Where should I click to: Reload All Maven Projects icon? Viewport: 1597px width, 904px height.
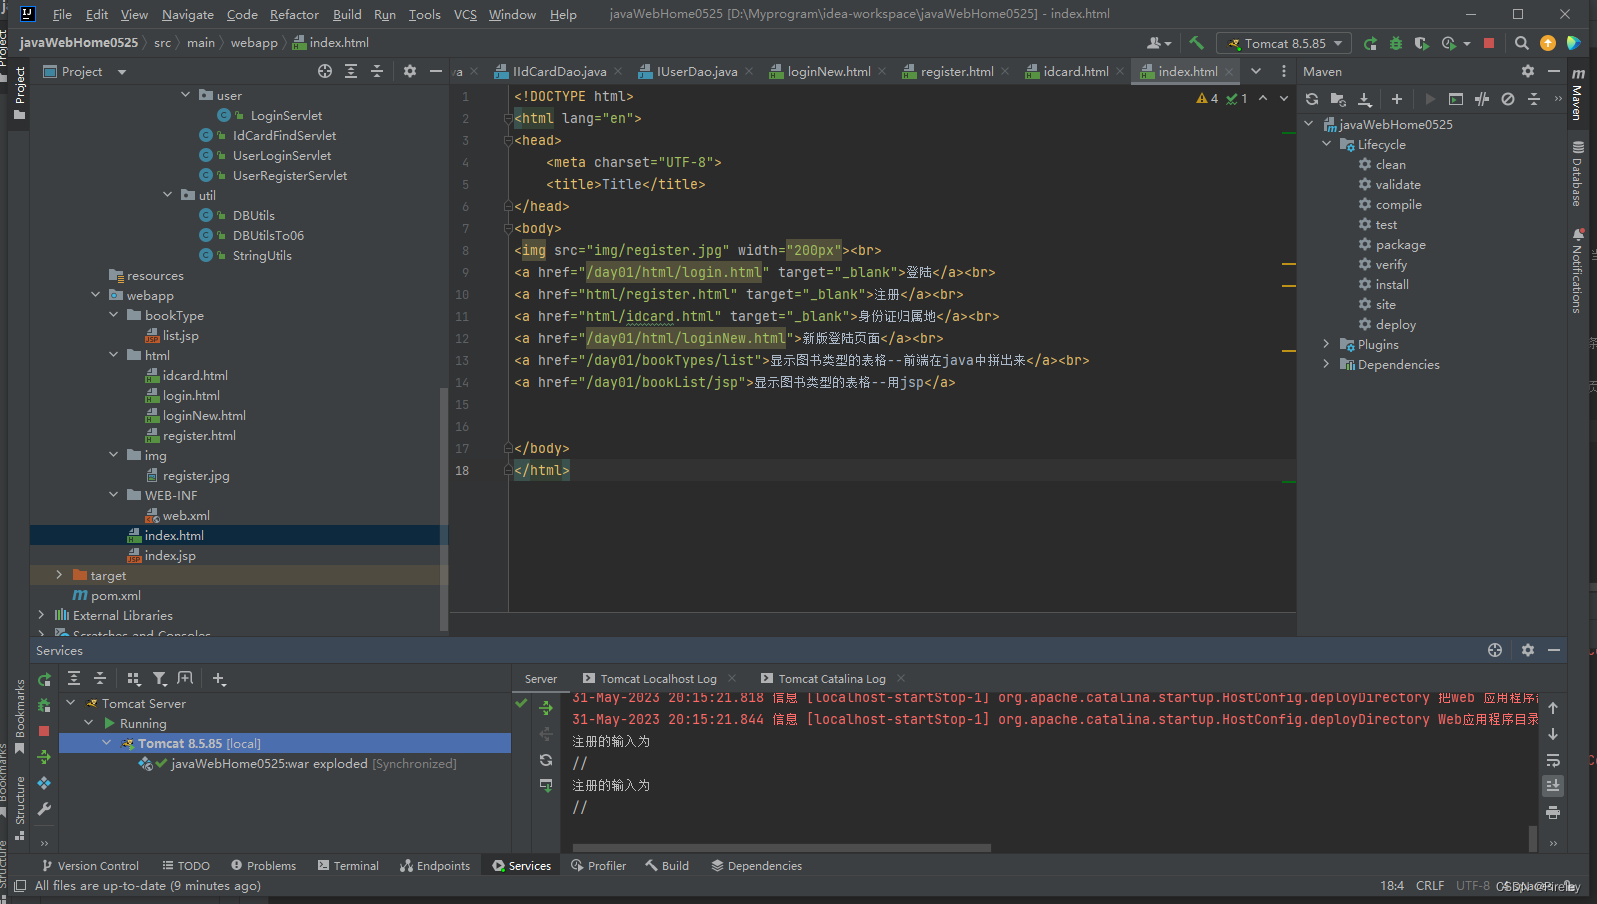point(1312,99)
